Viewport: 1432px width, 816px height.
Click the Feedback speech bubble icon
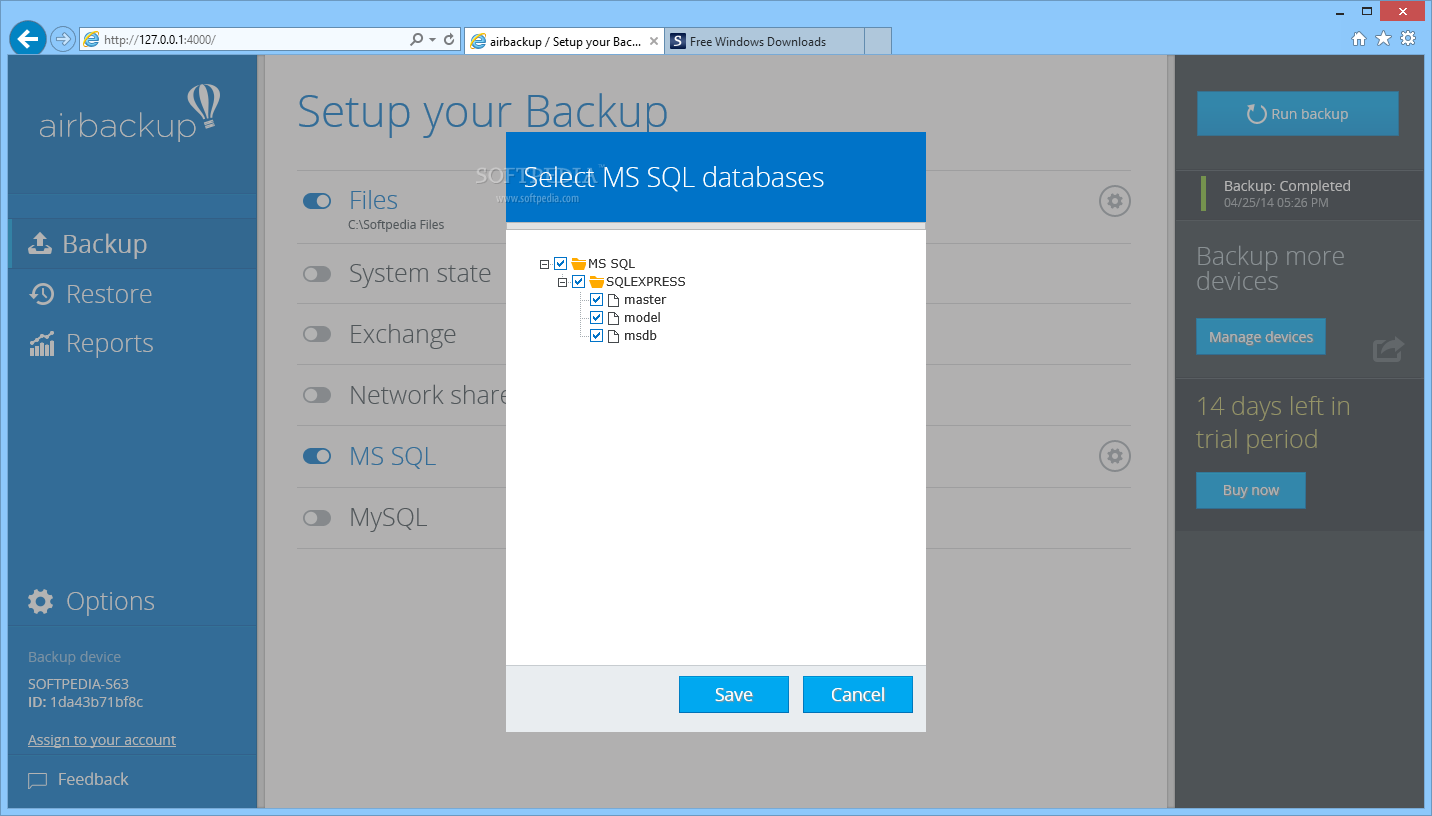click(x=37, y=780)
